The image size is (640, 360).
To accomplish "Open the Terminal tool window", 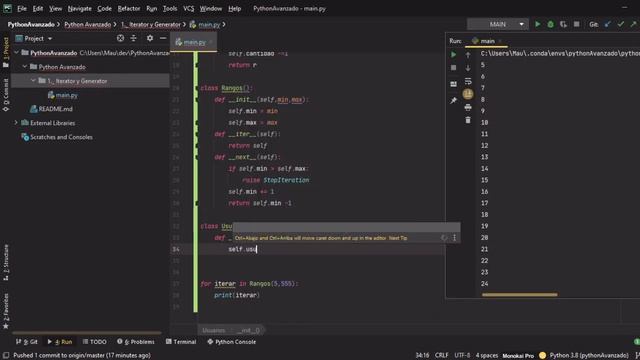I will [x=181, y=342].
